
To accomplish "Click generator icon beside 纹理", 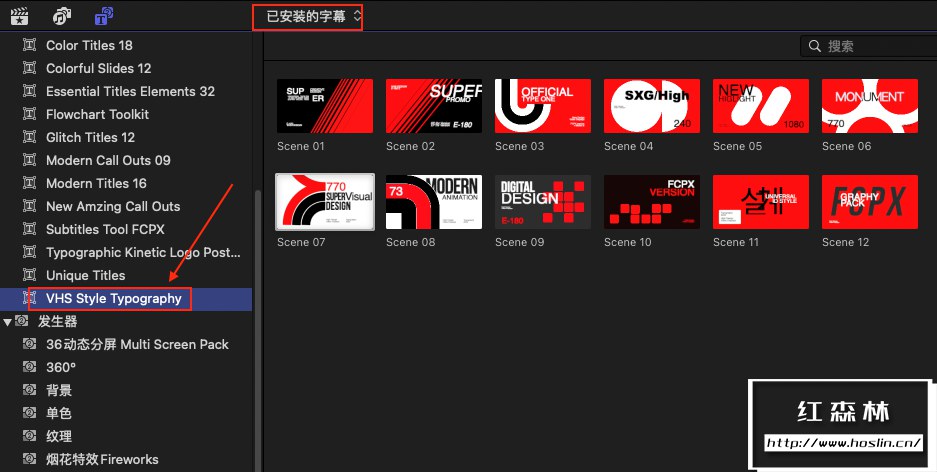I will (29, 436).
